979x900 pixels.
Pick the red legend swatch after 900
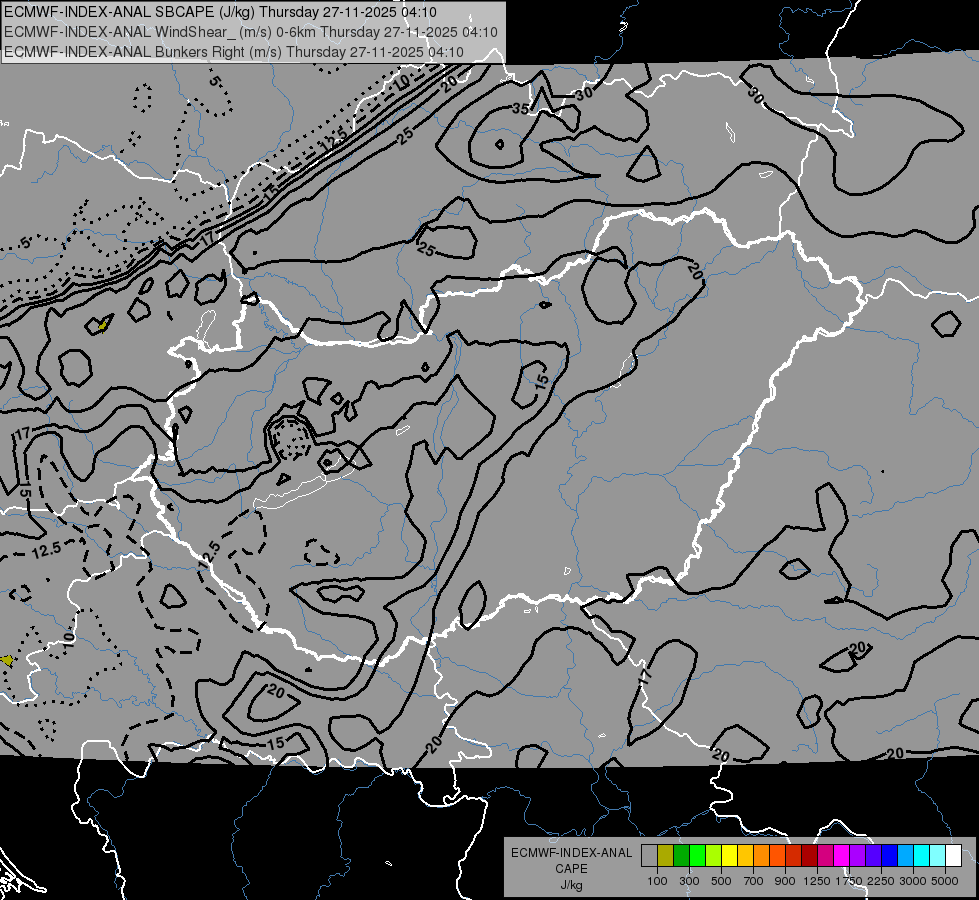coord(794,855)
